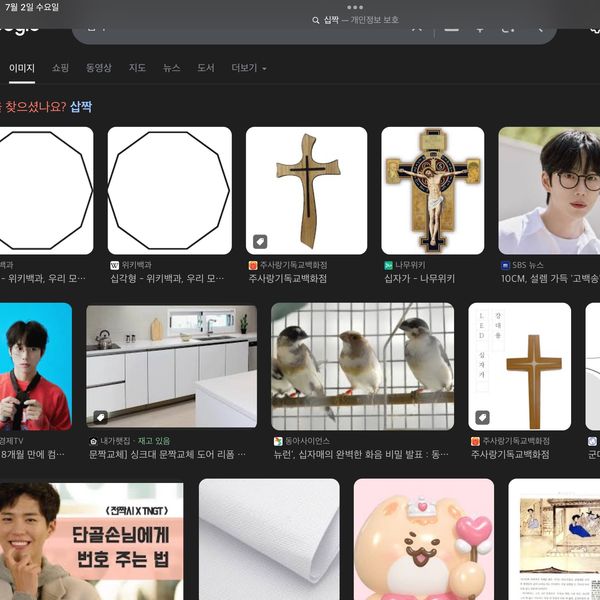Expand the 더보기 dropdown
Image resolution: width=600 pixels, height=600 pixels.
coord(249,68)
